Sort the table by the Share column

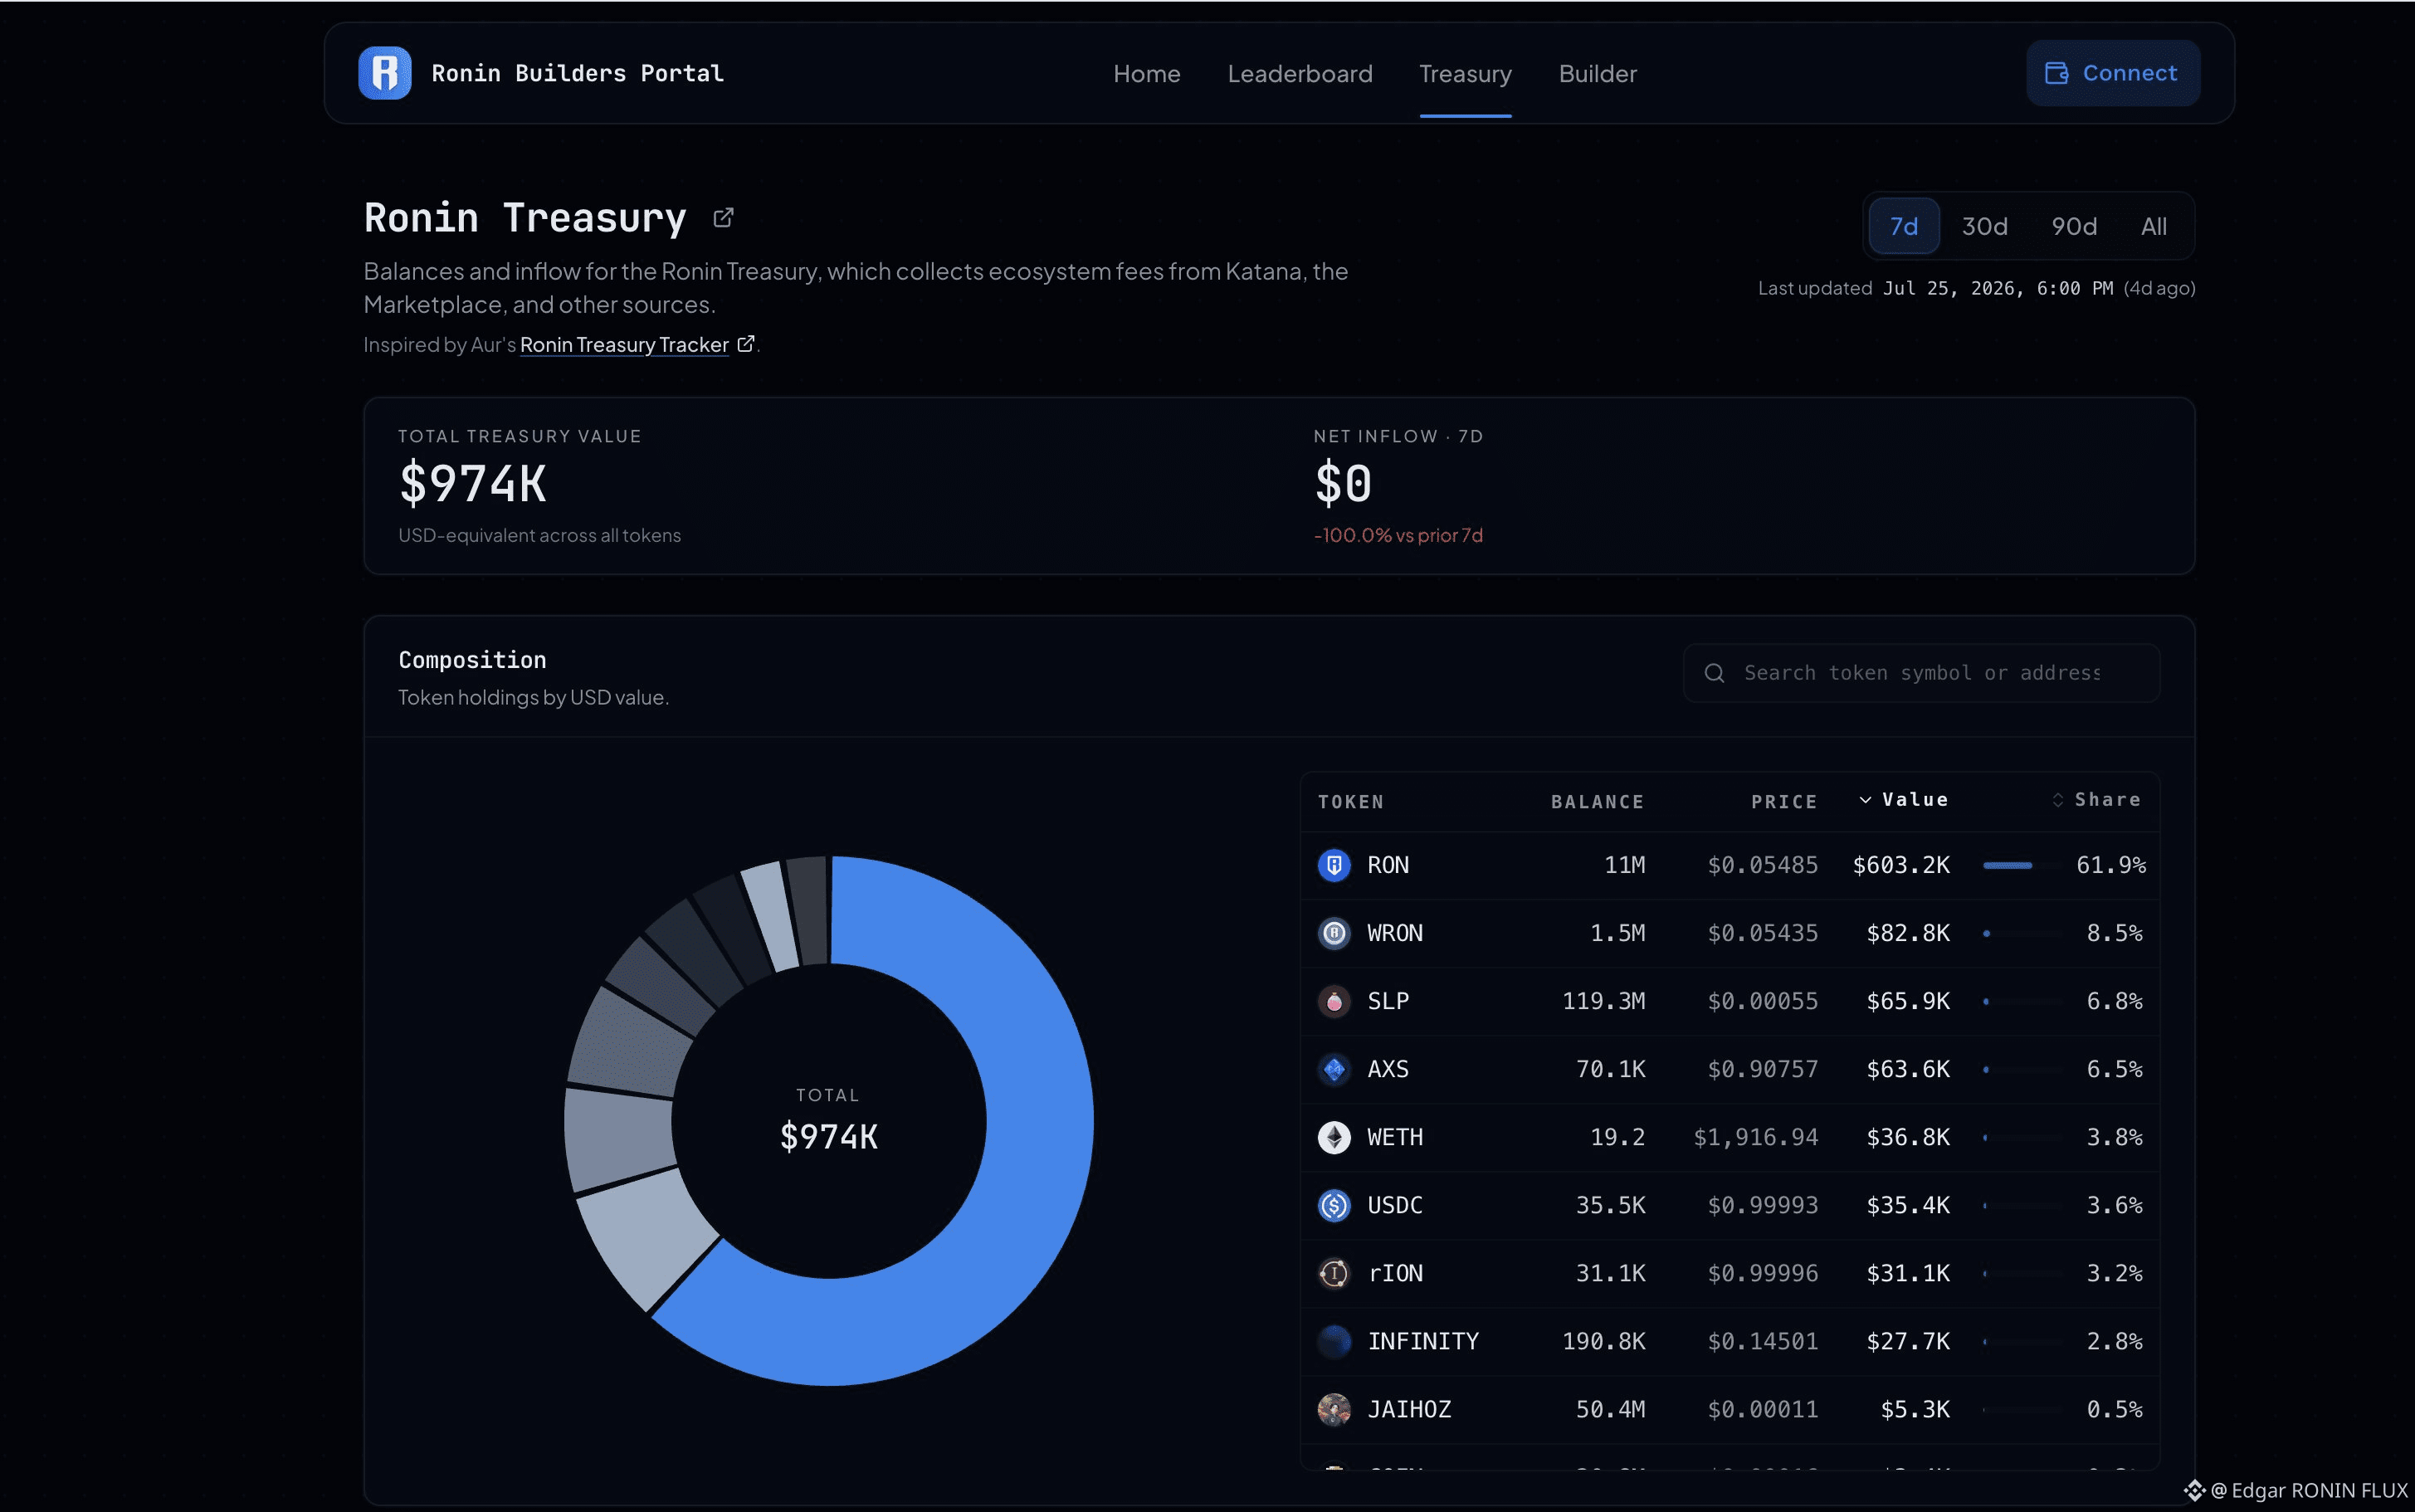(x=2097, y=799)
